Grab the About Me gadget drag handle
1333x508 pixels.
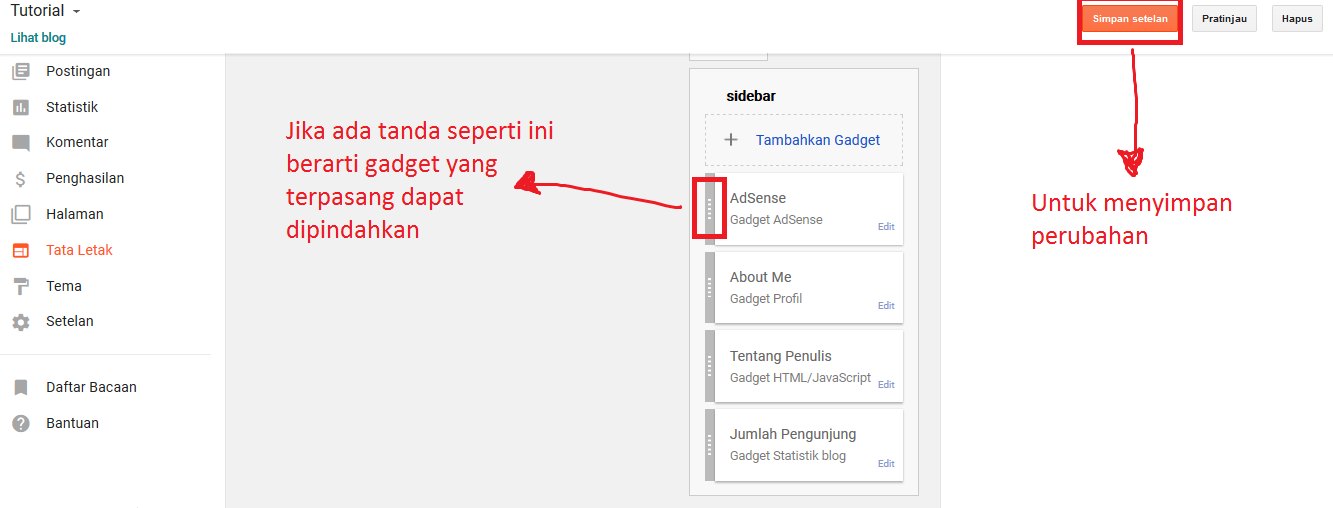[x=710, y=288]
